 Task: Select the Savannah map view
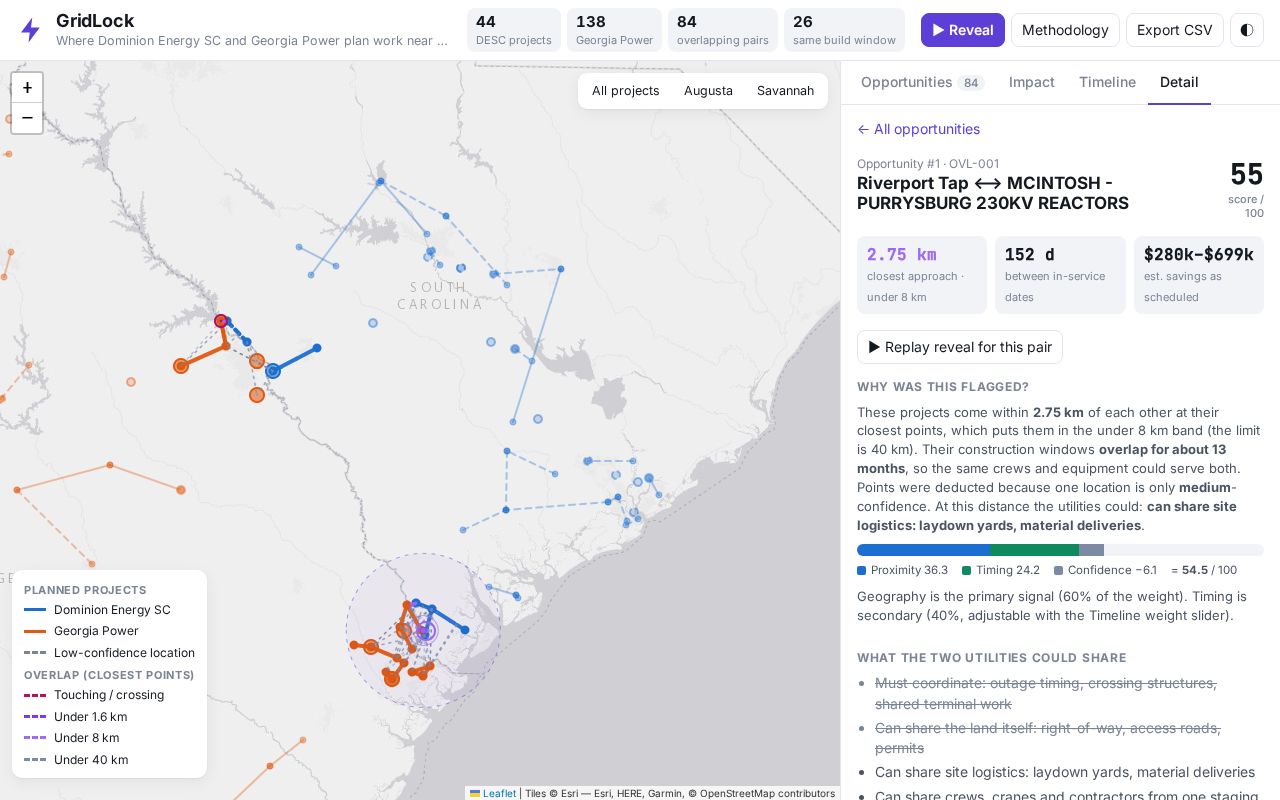click(x=785, y=91)
